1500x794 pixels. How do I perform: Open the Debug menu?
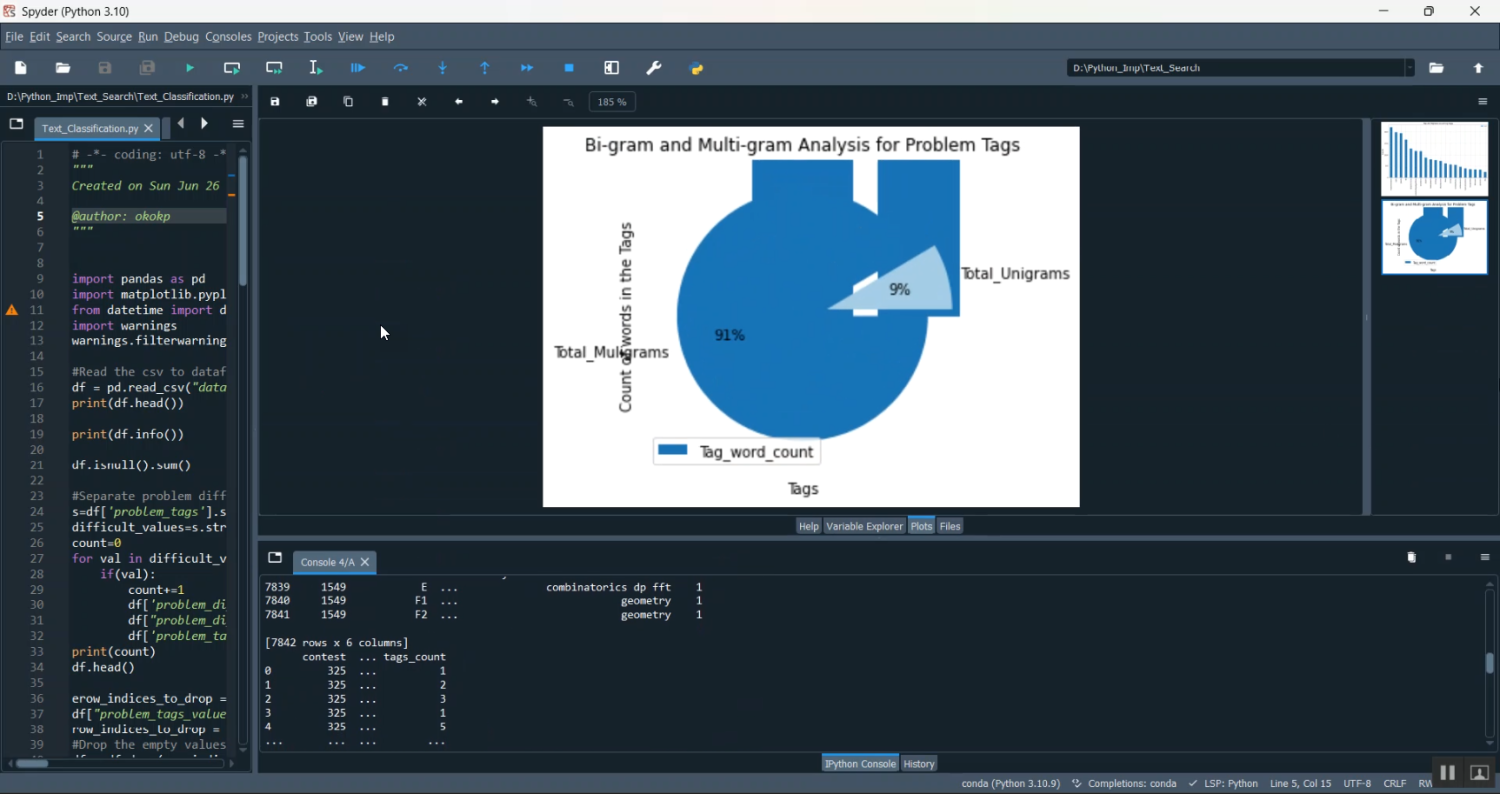[x=181, y=37]
